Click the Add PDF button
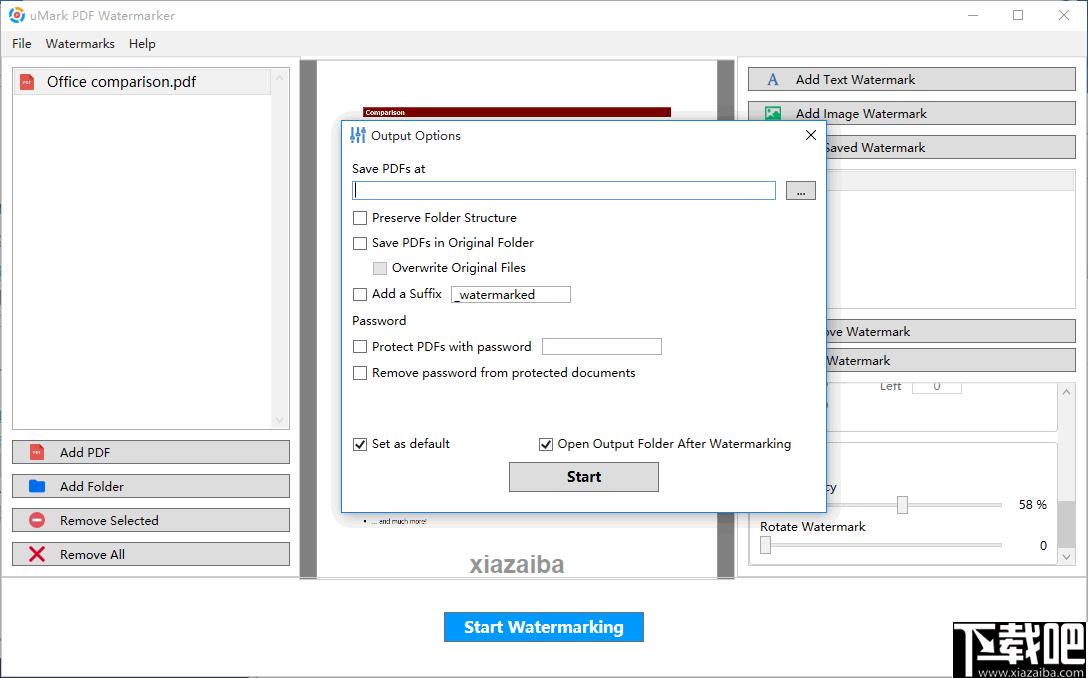The width and height of the screenshot is (1088, 678). pos(151,452)
